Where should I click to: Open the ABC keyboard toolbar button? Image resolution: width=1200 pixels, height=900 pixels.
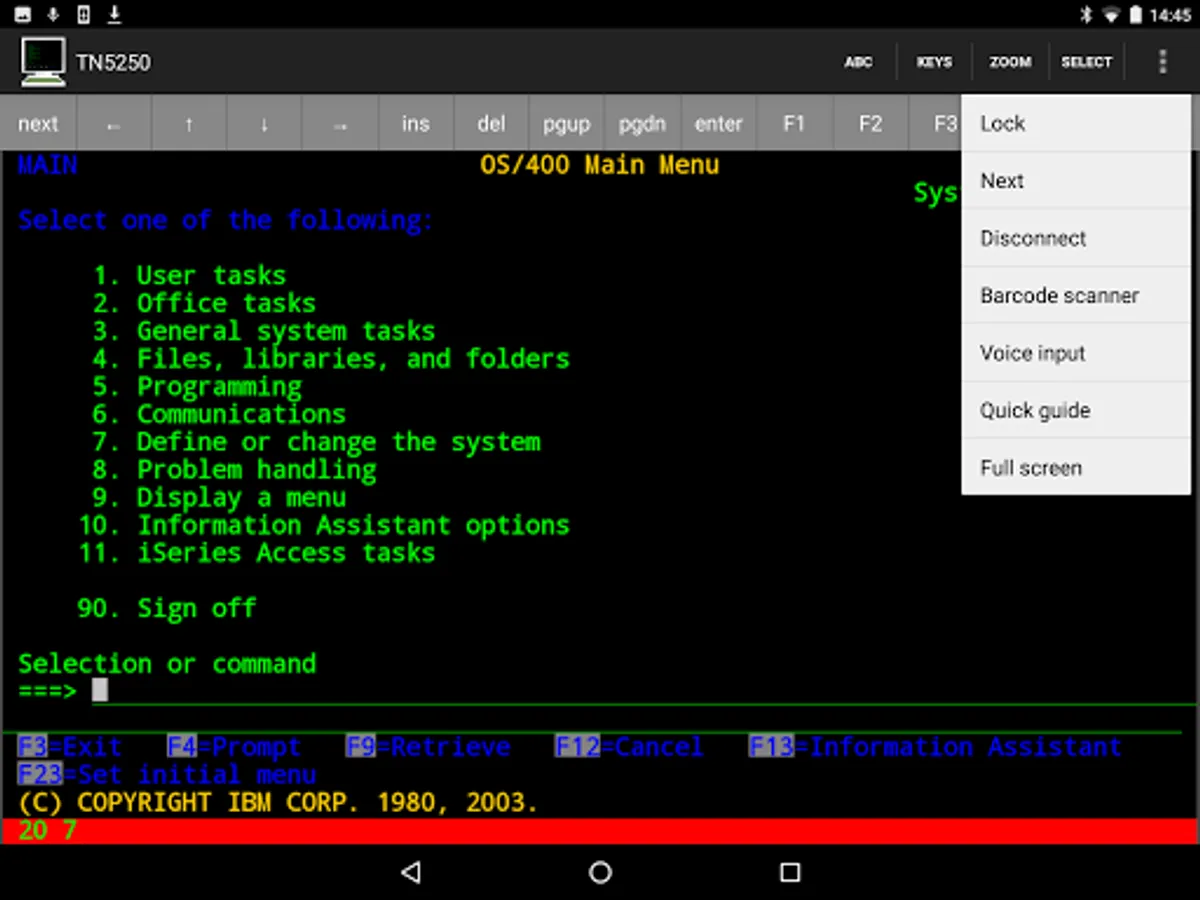[858, 62]
